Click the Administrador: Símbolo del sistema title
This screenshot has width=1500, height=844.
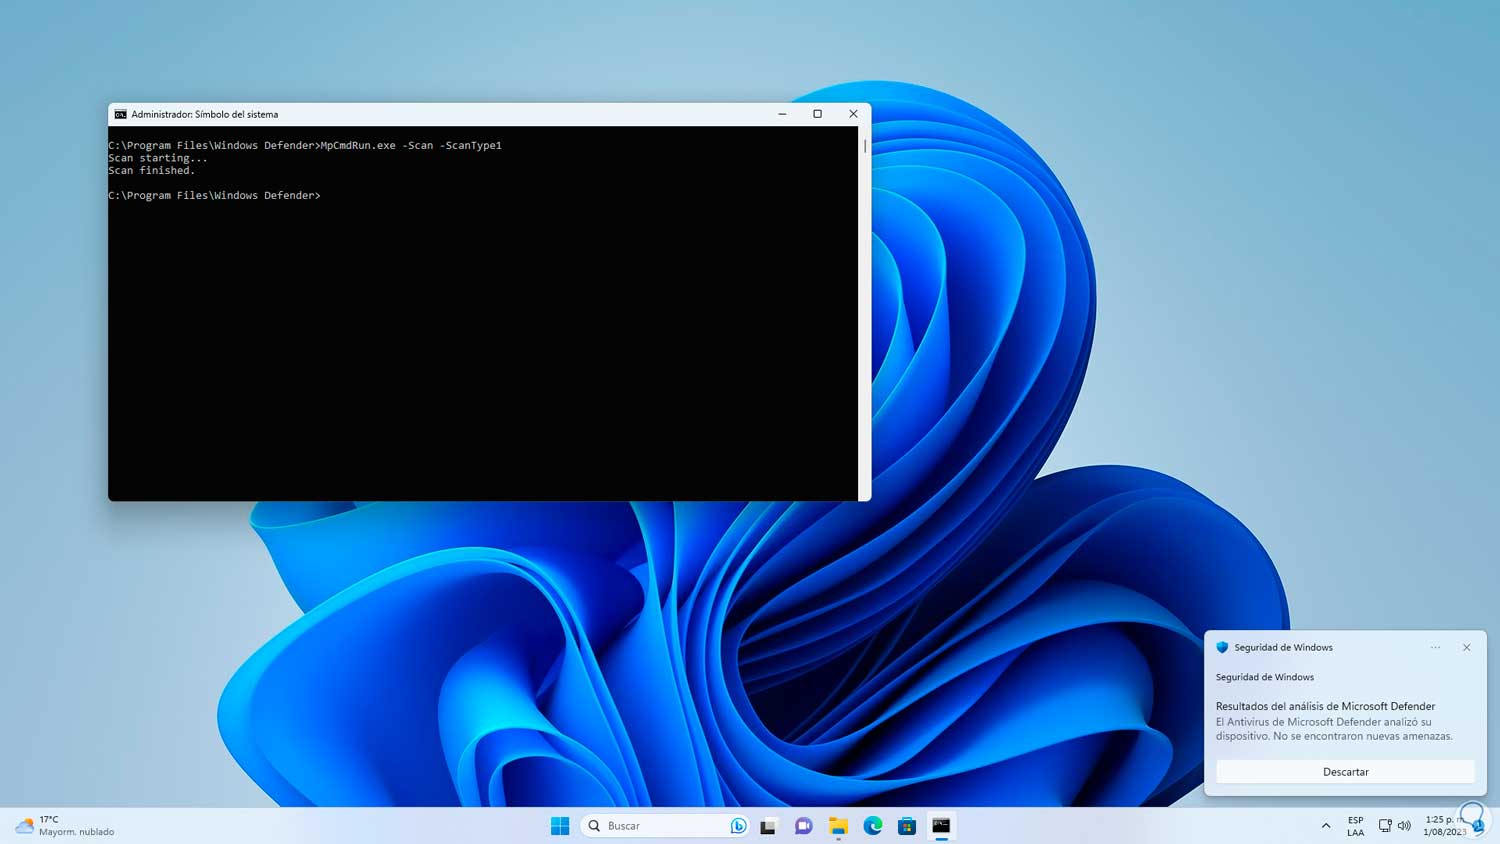coord(205,114)
